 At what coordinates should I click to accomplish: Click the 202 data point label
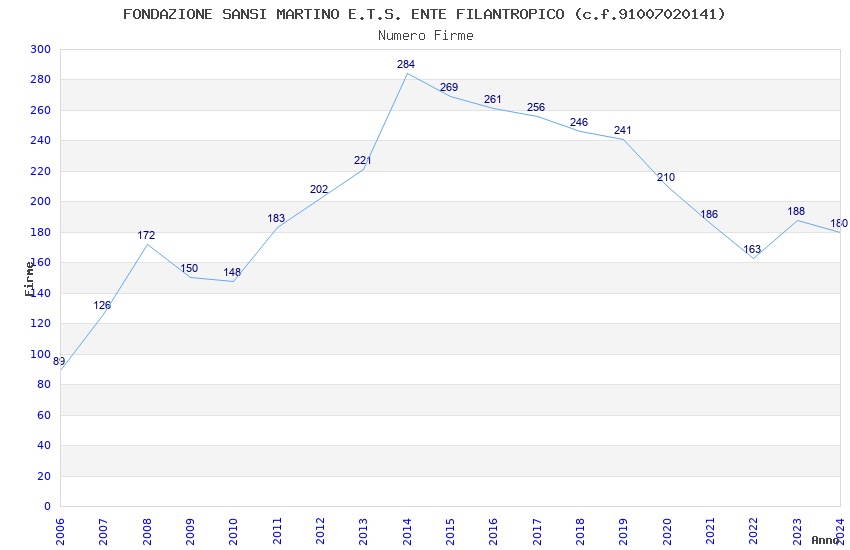pyautogui.click(x=319, y=189)
